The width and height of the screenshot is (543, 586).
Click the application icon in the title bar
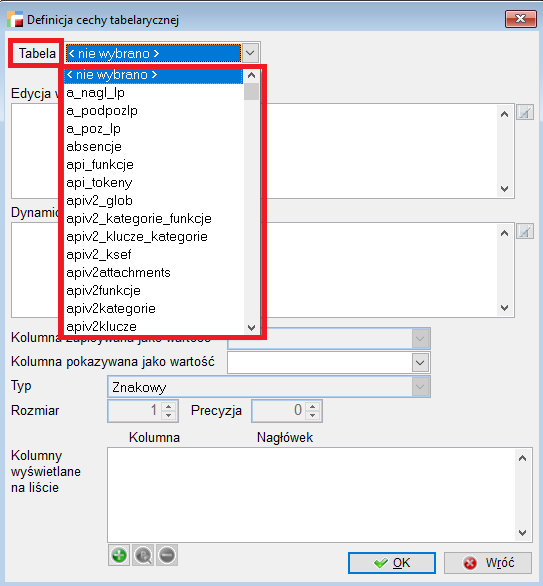15,19
